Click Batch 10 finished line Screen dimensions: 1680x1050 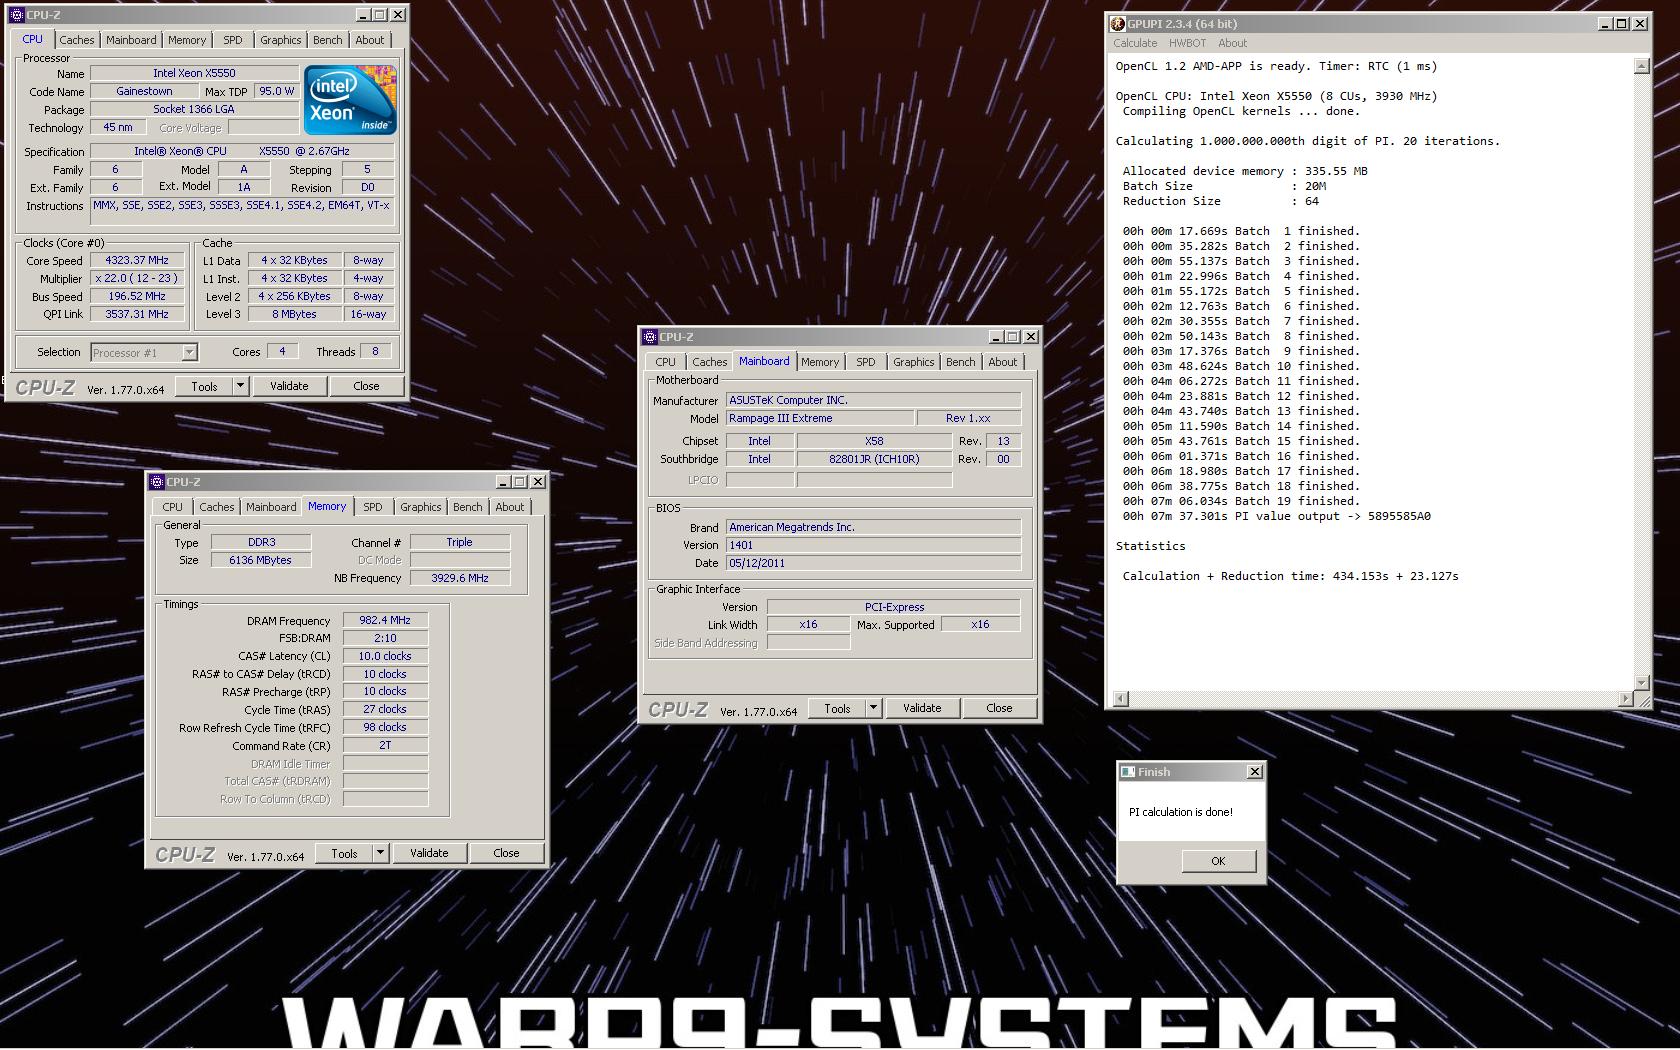coord(1241,366)
